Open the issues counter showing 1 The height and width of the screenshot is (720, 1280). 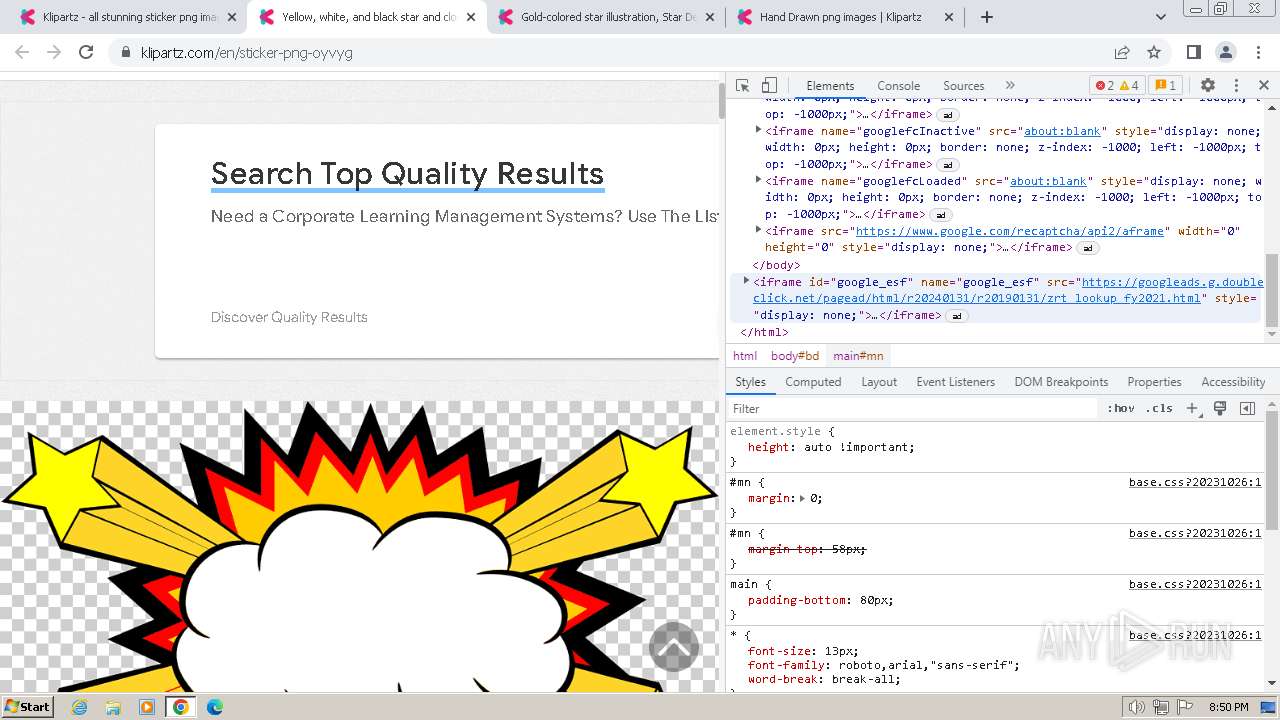click(1164, 85)
